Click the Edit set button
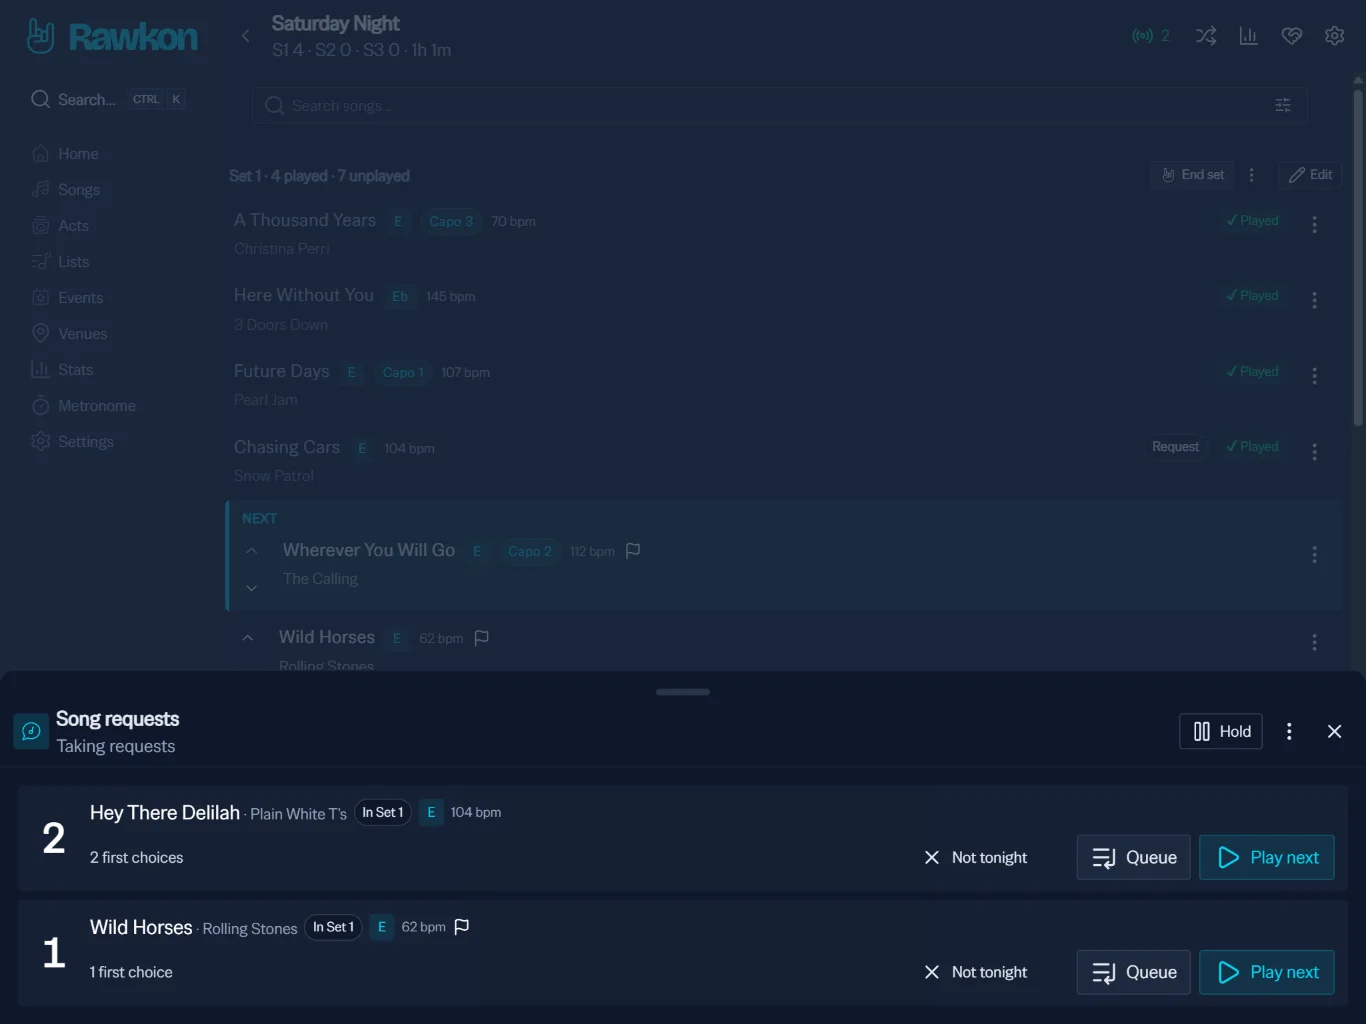The height and width of the screenshot is (1024, 1366). [x=1310, y=175]
